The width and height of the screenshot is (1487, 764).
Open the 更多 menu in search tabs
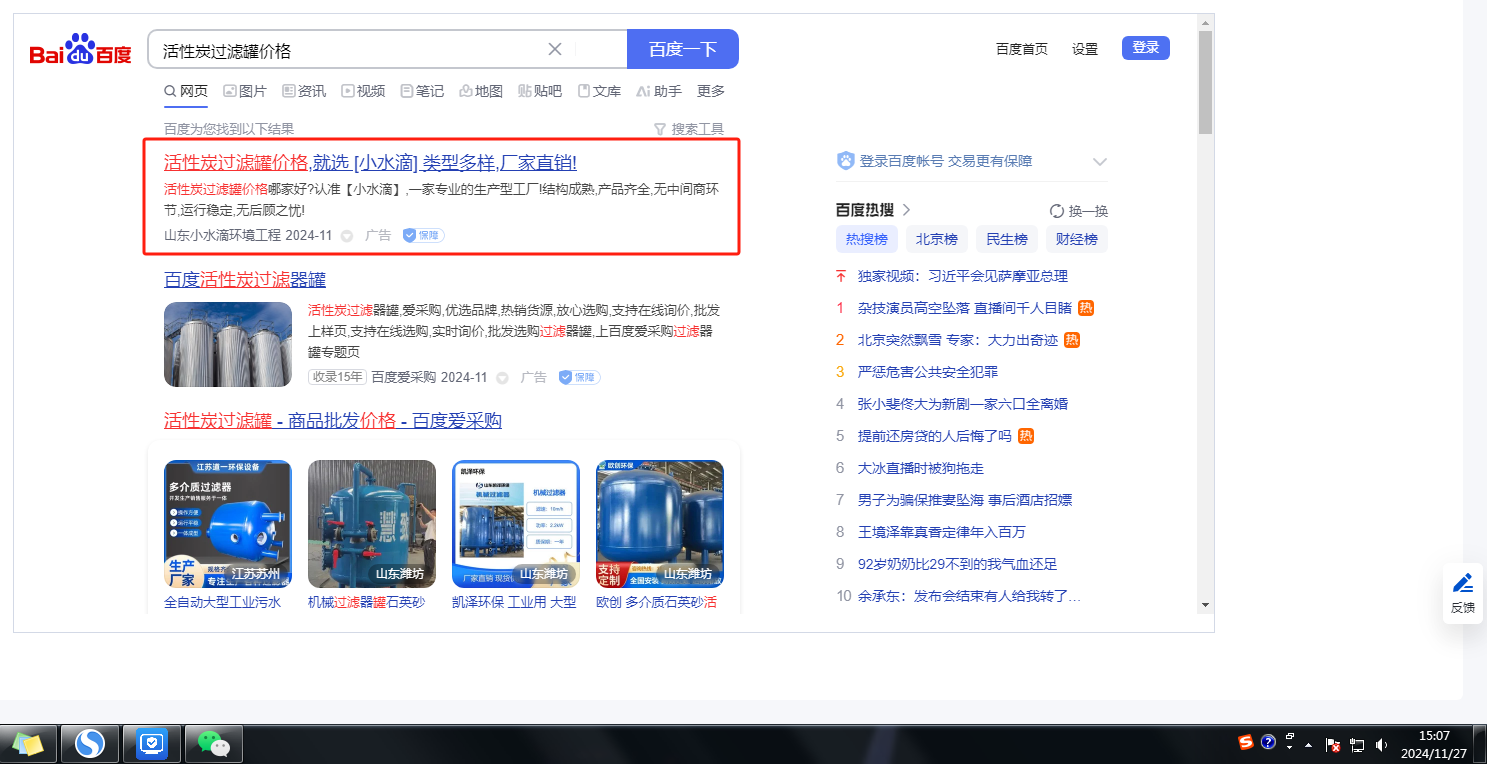click(x=711, y=91)
